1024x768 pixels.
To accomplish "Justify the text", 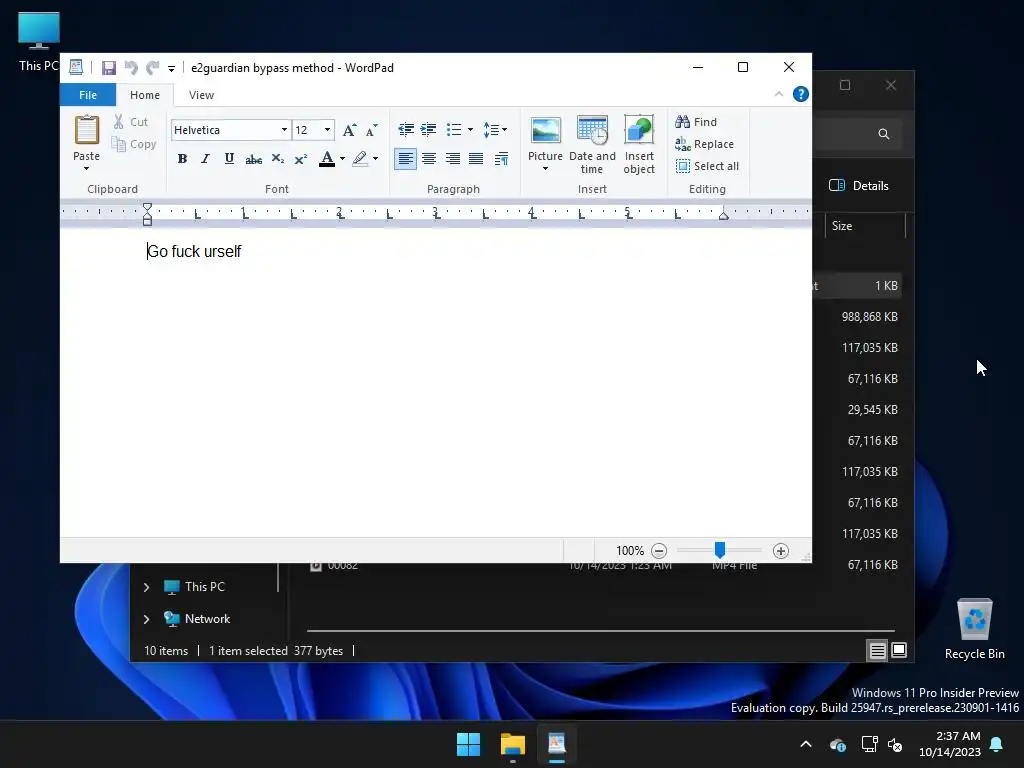I will coord(476,159).
